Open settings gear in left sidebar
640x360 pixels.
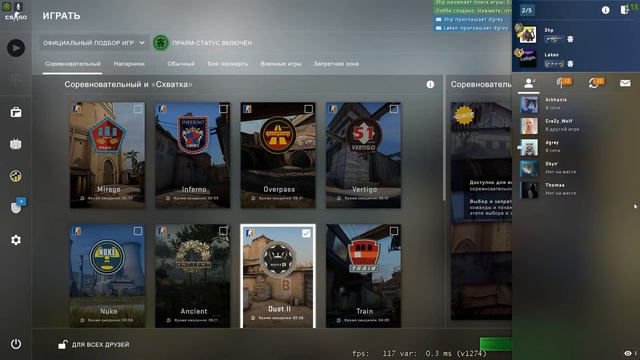16,240
